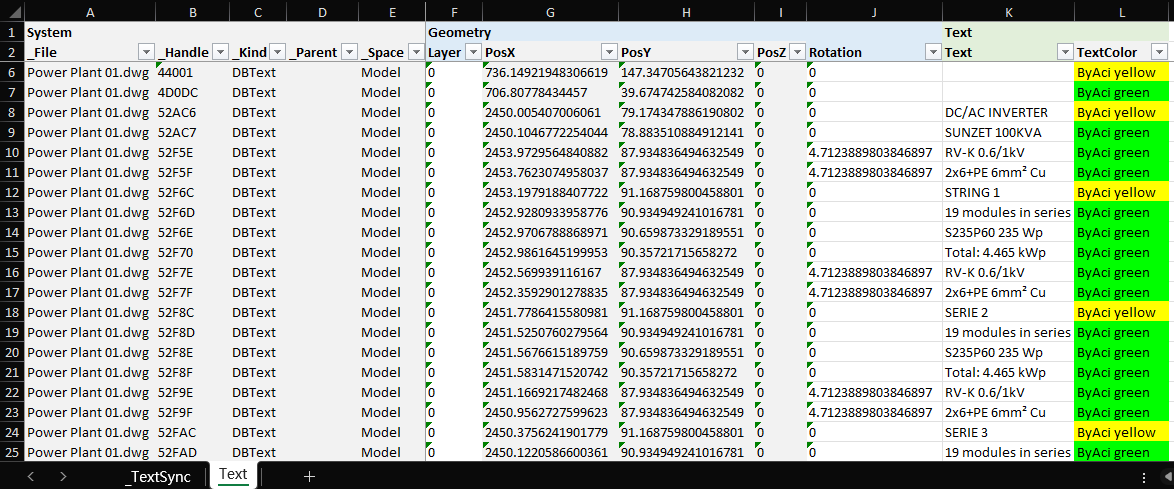Click PosX value 2451.1669217482468
This screenshot has width=1174, height=489.
[x=550, y=392]
